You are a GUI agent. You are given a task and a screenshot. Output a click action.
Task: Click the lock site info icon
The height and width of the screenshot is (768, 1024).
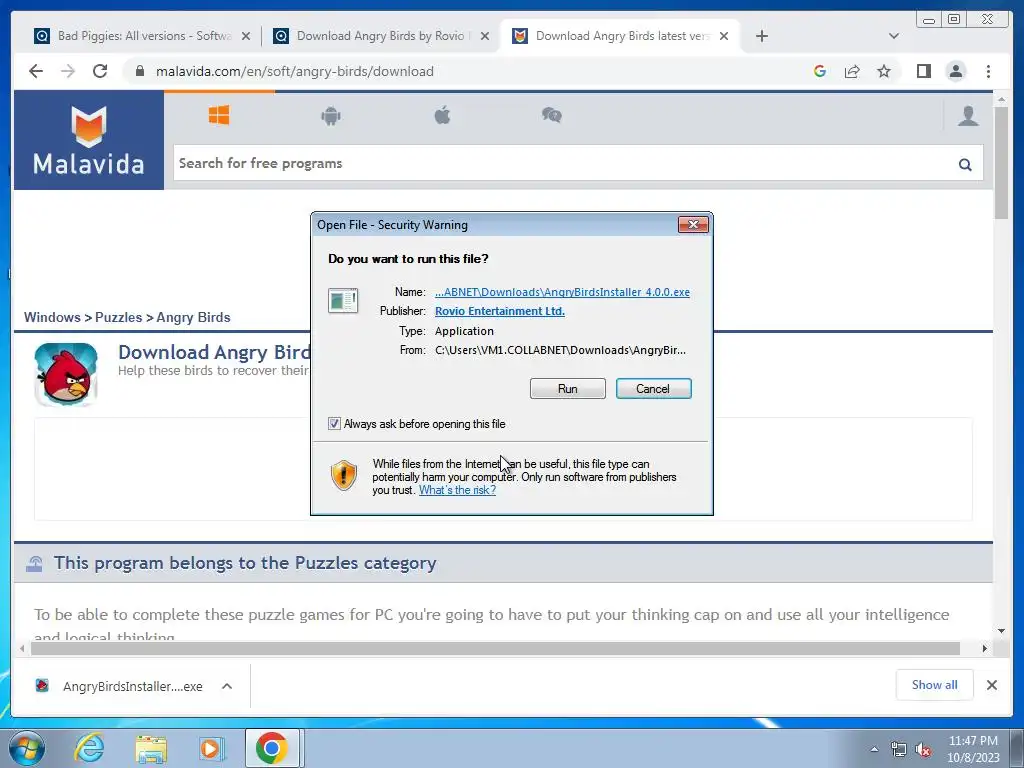[139, 71]
